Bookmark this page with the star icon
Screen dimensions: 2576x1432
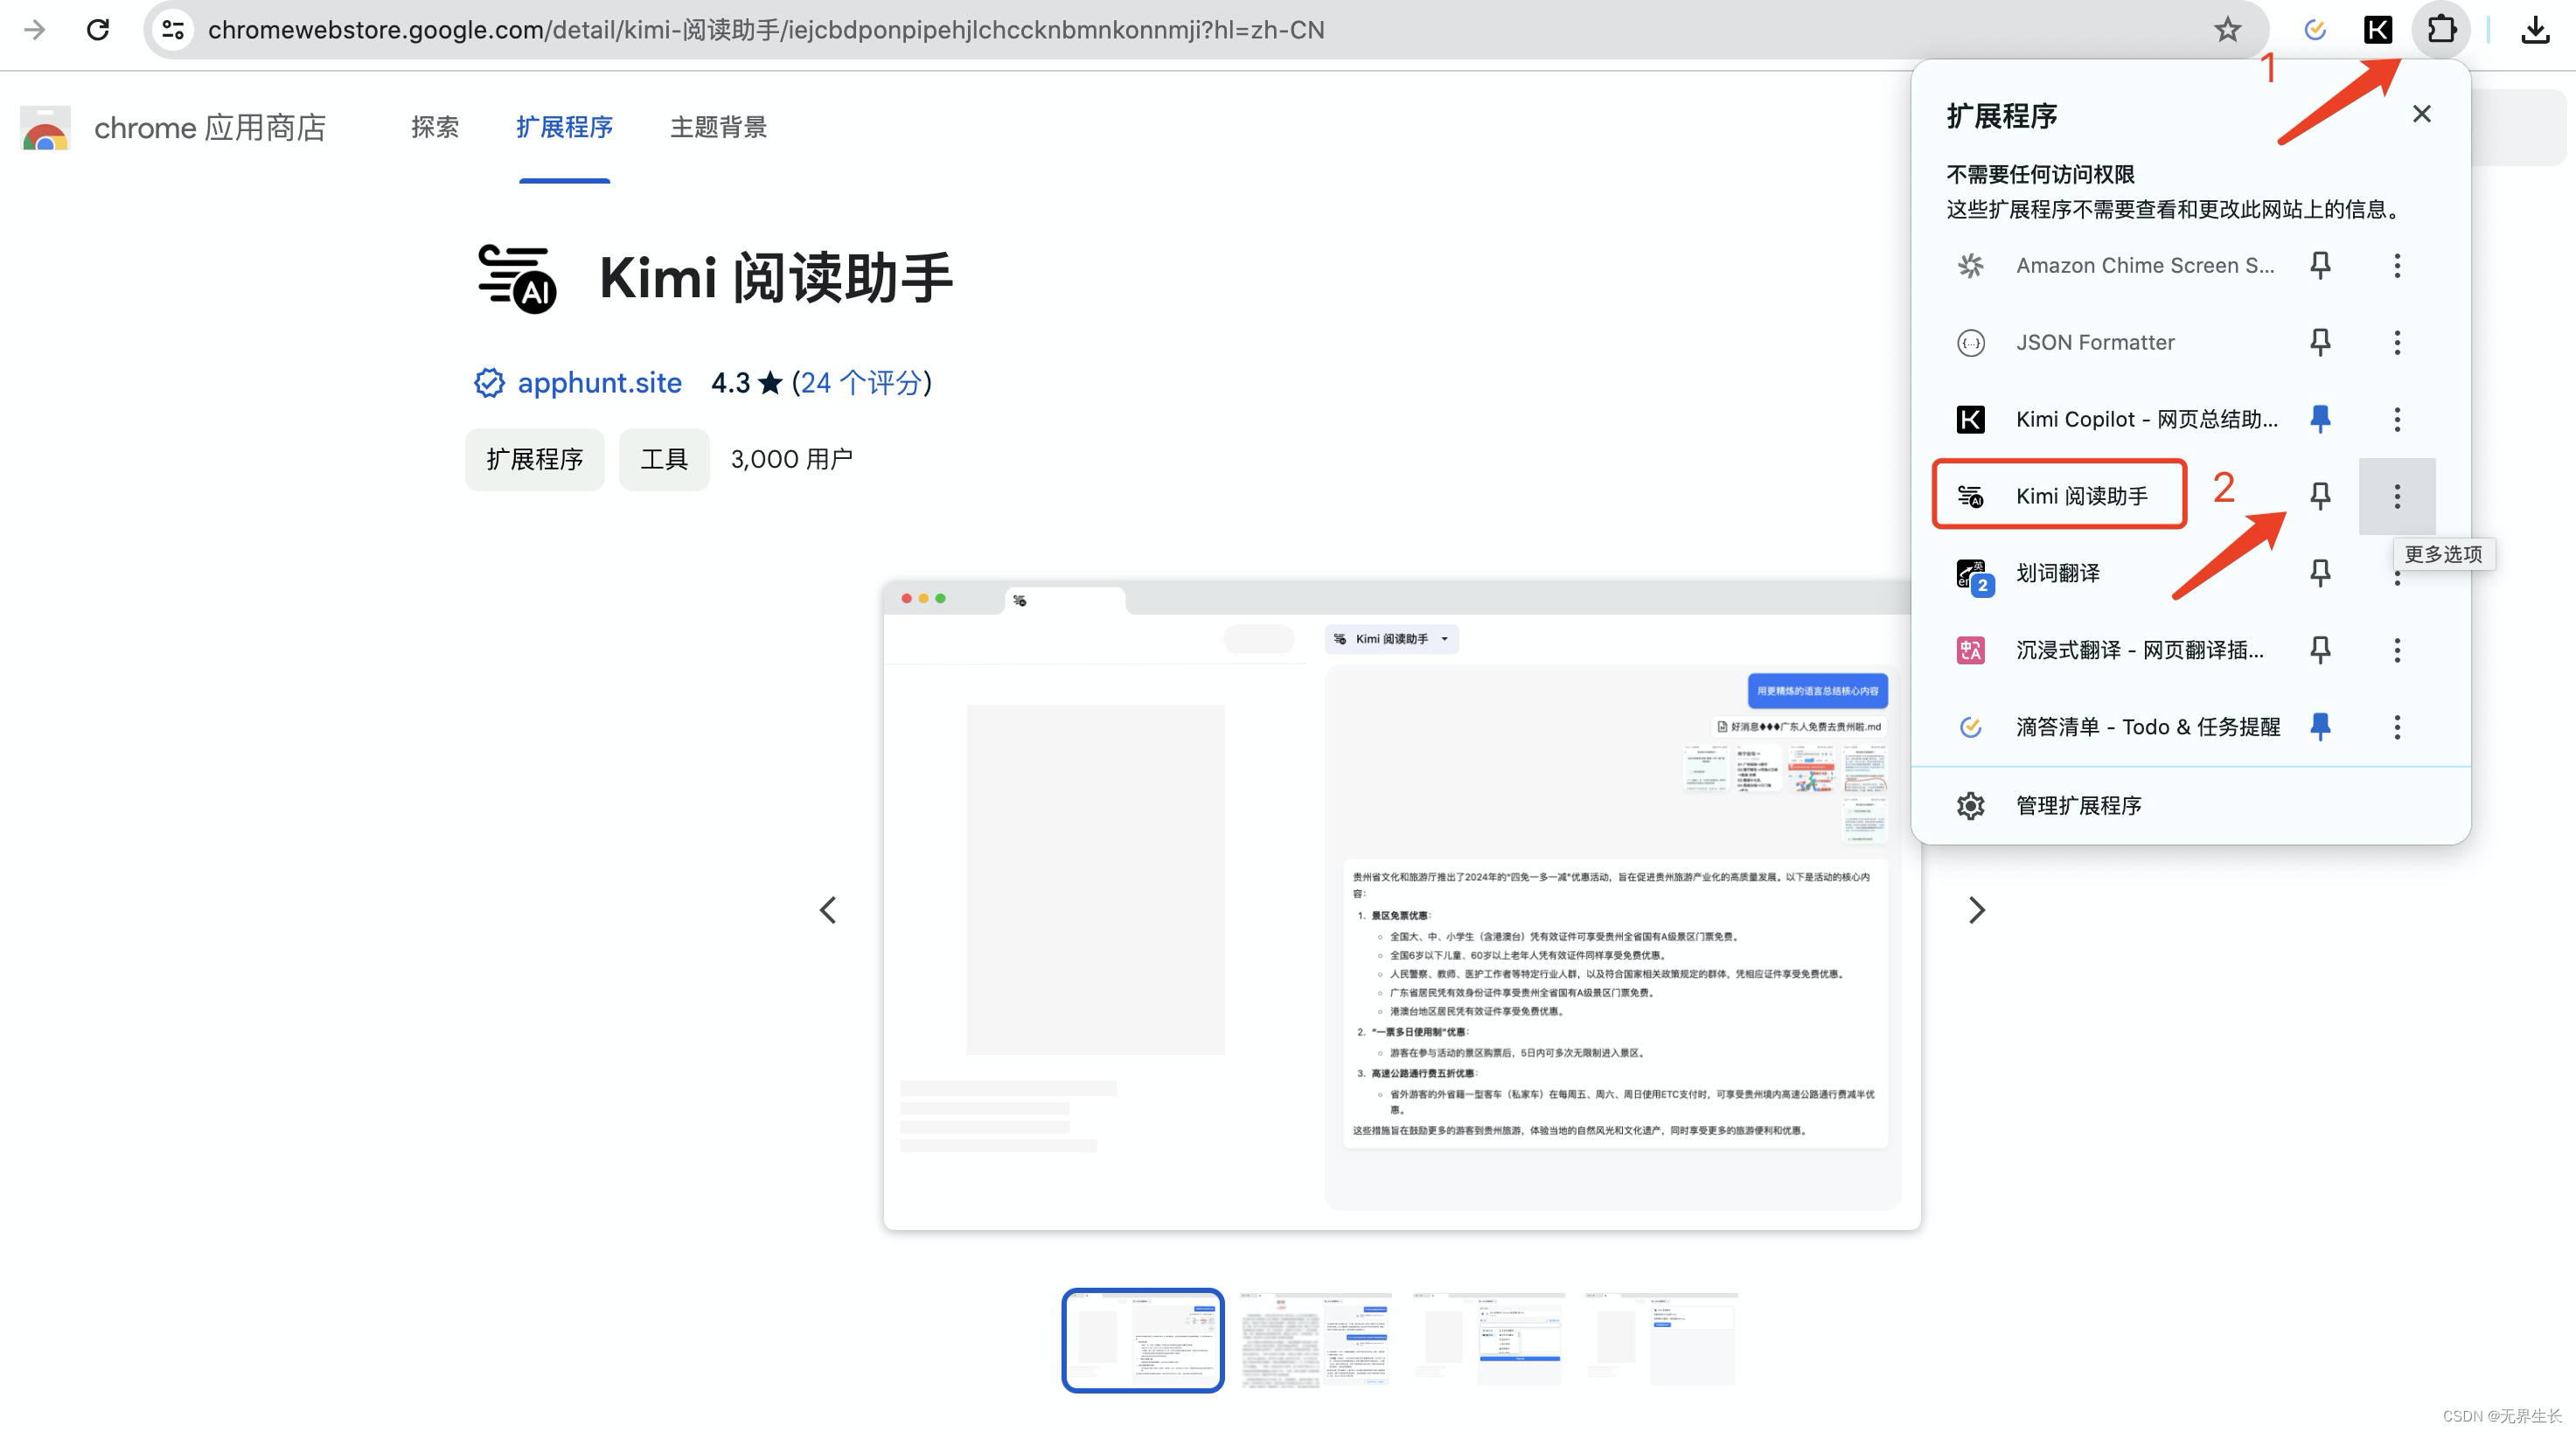click(2227, 30)
